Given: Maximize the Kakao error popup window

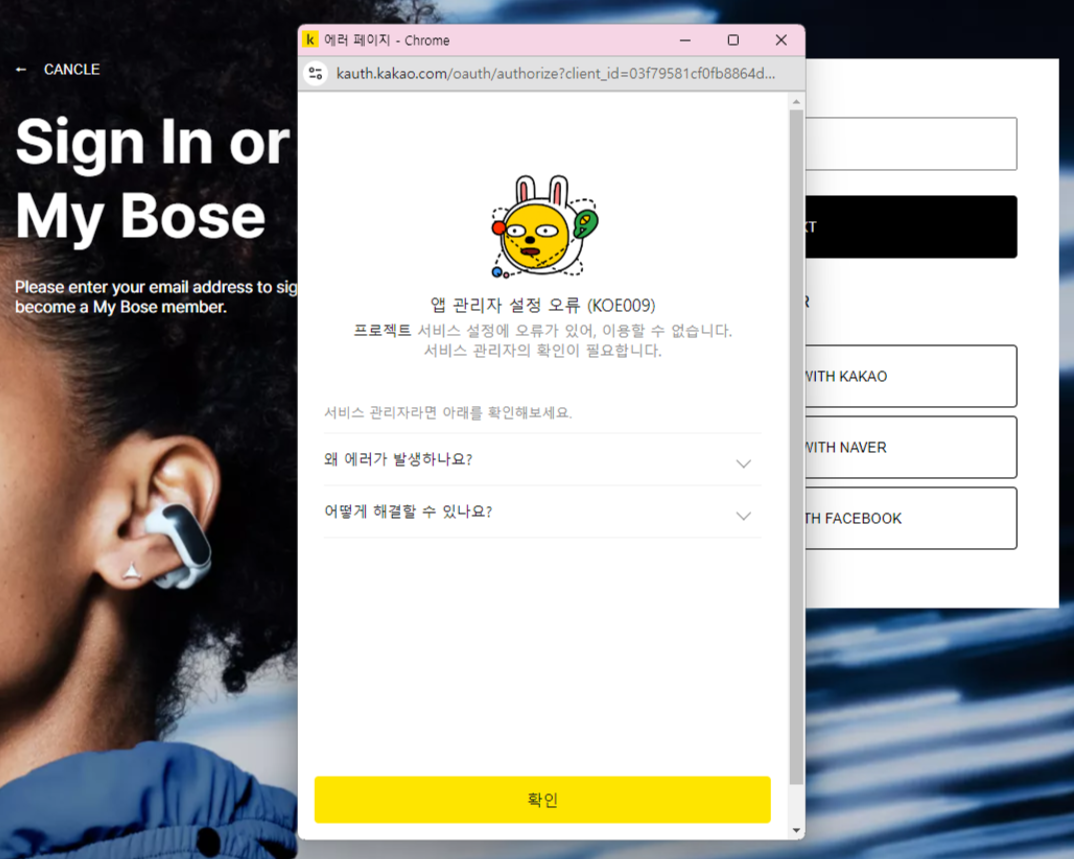Looking at the screenshot, I should [x=733, y=40].
